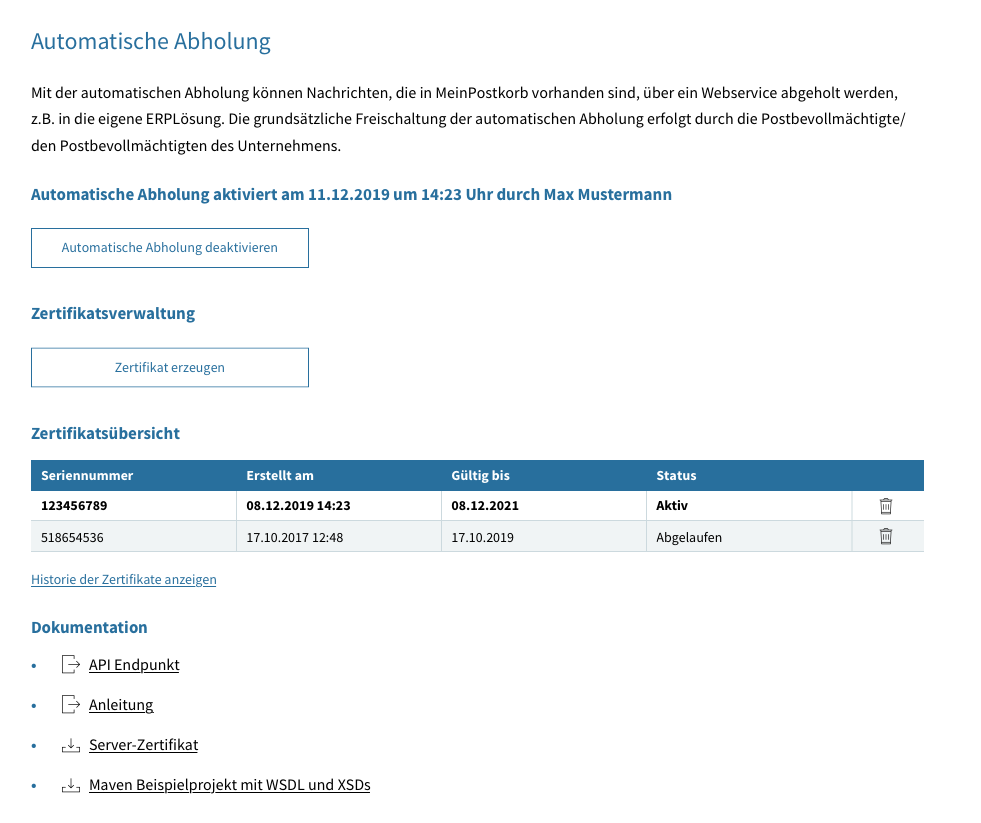Click download icon next to Server-Zertifikat
This screenshot has width=981, height=823.
pos(71,745)
